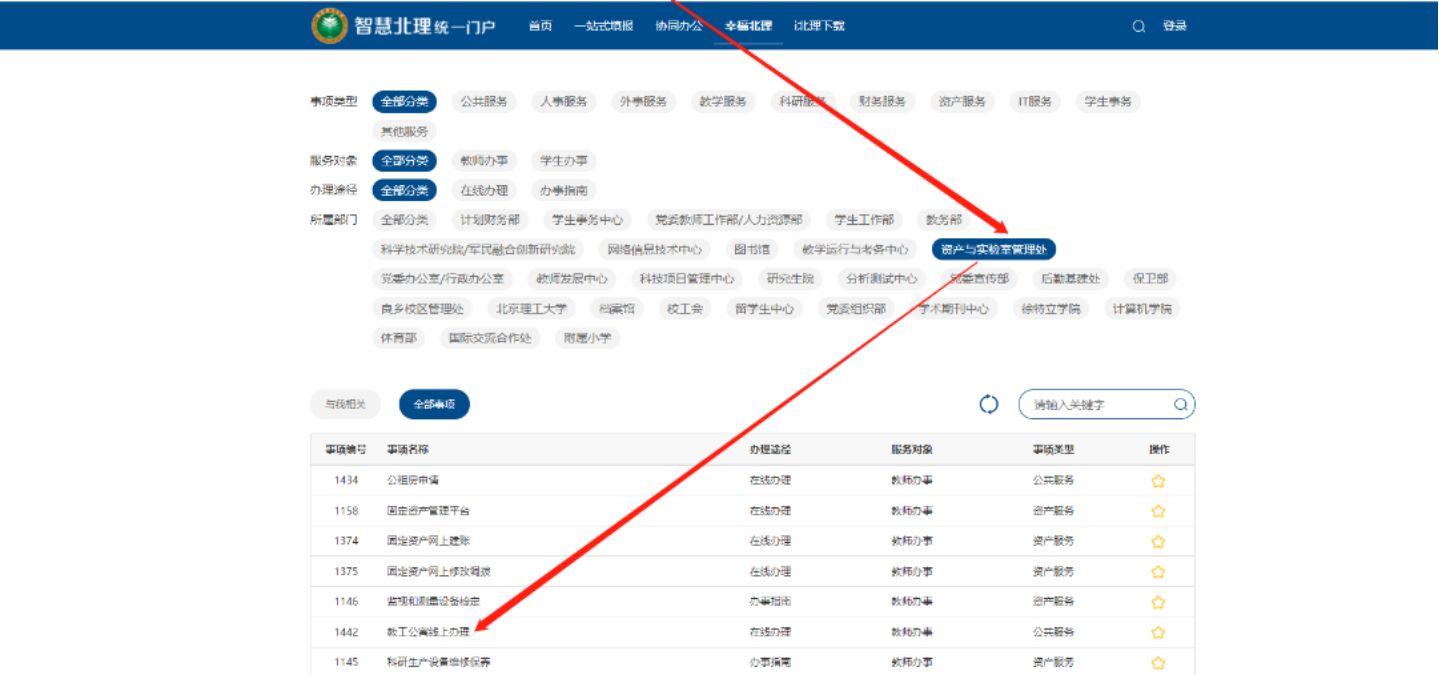Open the 首页 navigation tab
Screen dimensions: 1439x675
tap(540, 26)
